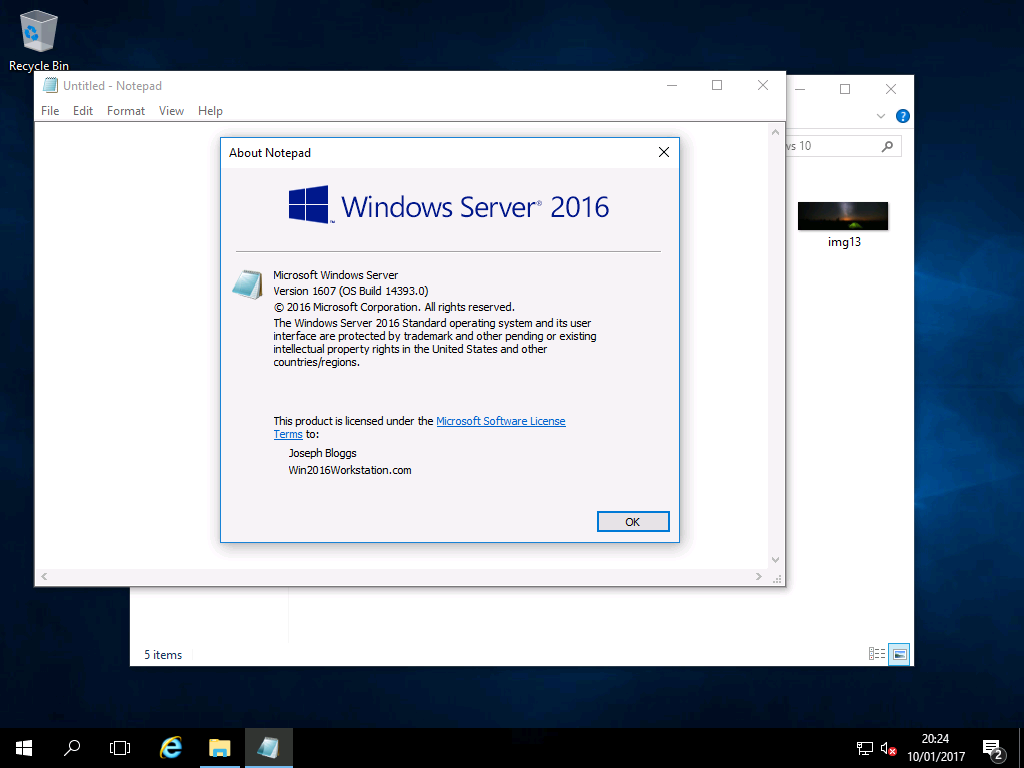Open network status tray icon
This screenshot has height=768, width=1024.
pos(865,748)
